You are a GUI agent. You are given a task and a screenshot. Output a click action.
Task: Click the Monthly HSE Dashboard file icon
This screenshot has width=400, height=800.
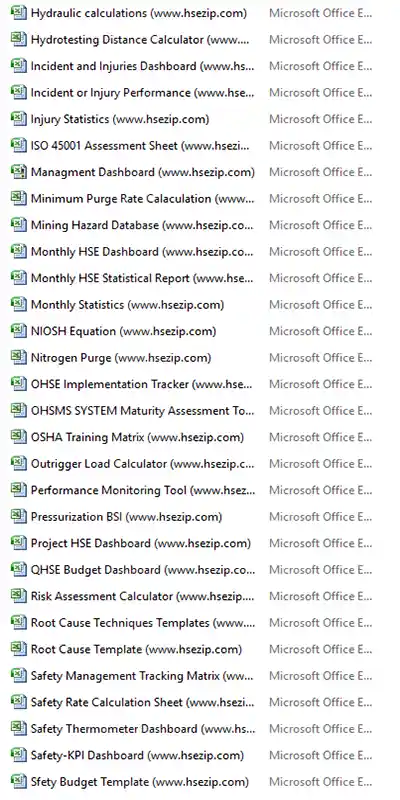[x=19, y=252]
